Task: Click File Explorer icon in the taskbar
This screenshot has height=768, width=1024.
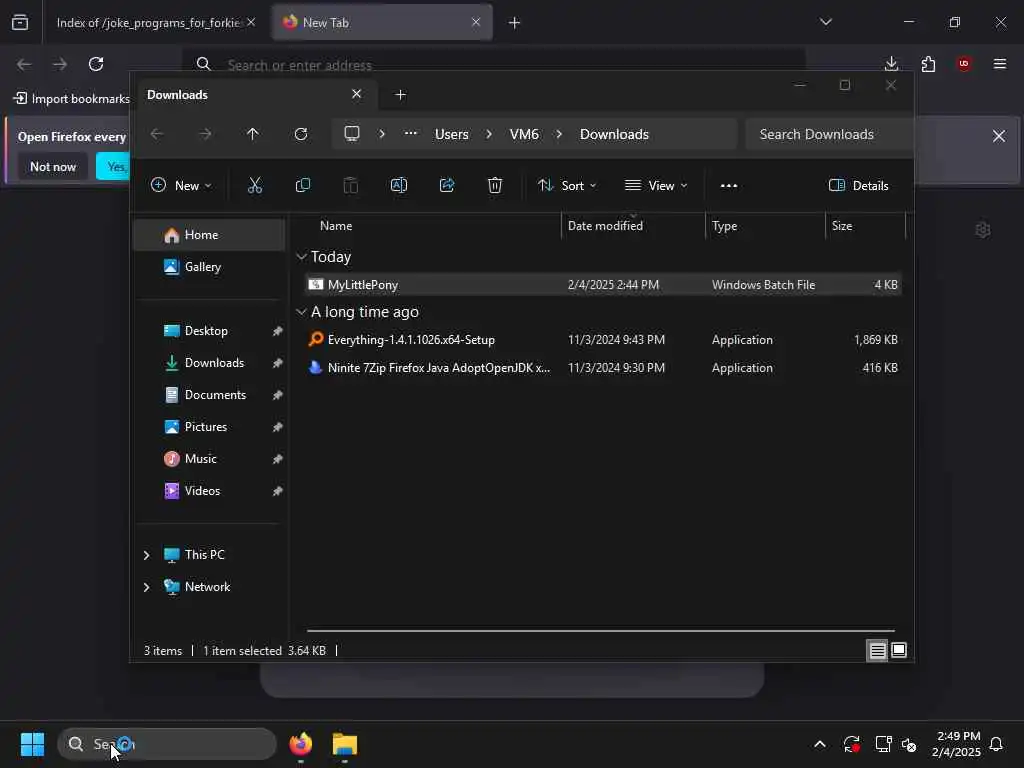Action: [345, 744]
